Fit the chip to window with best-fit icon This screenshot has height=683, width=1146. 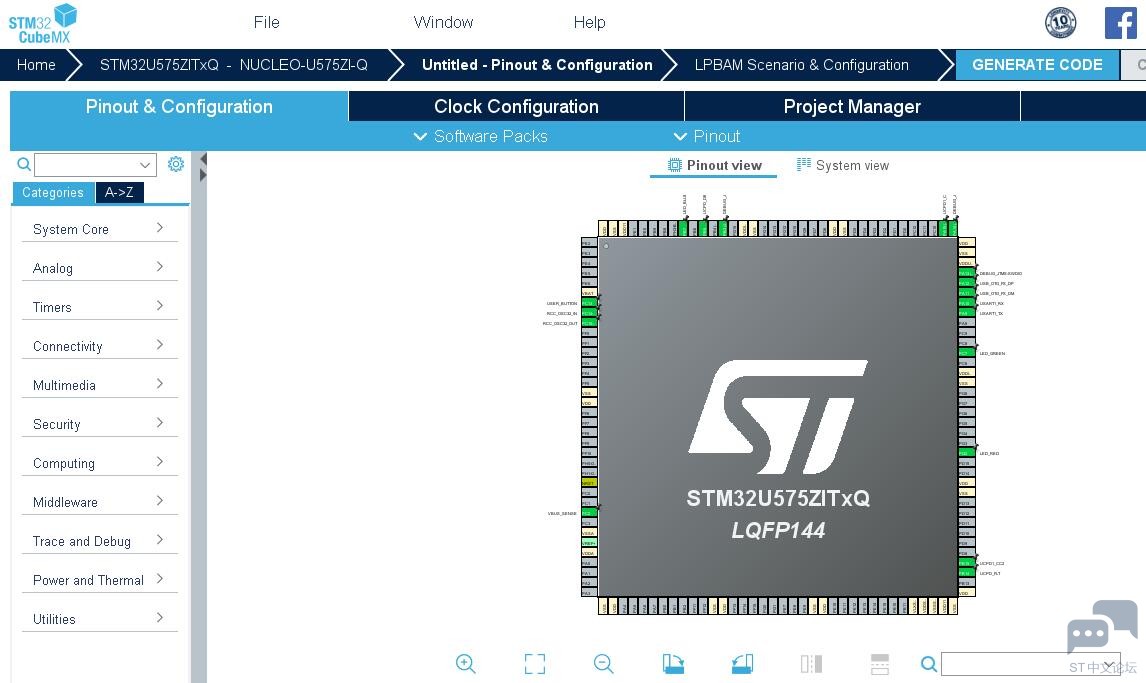click(535, 663)
